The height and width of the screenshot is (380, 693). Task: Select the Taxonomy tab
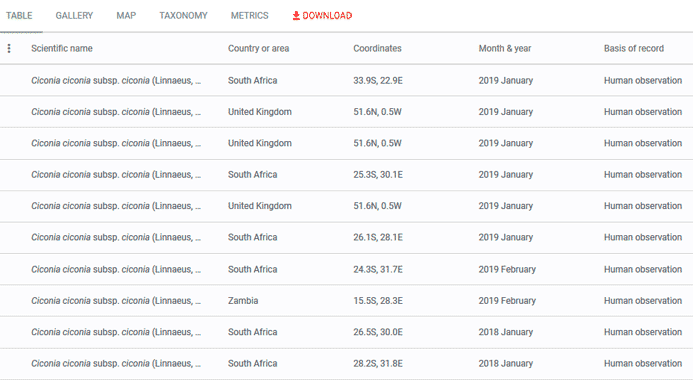[183, 16]
